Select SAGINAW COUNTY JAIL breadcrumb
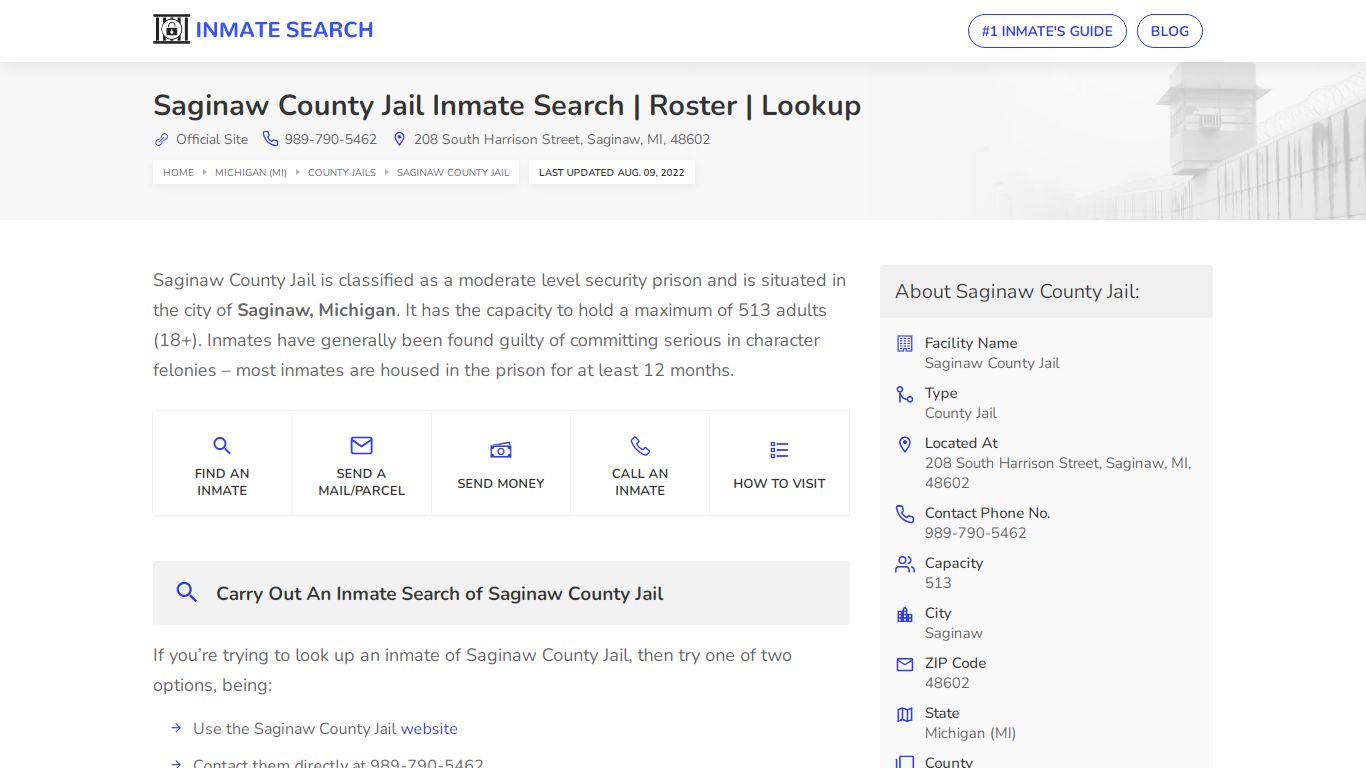The image size is (1366, 768). (453, 172)
